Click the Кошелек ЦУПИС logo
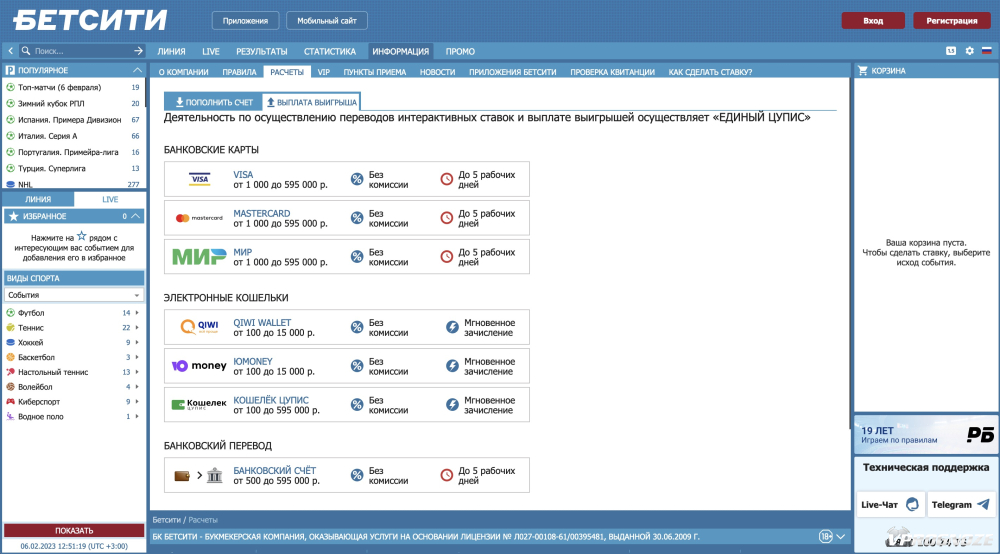Screen dimensions: 1000x554 pyautogui.click(x=199, y=404)
